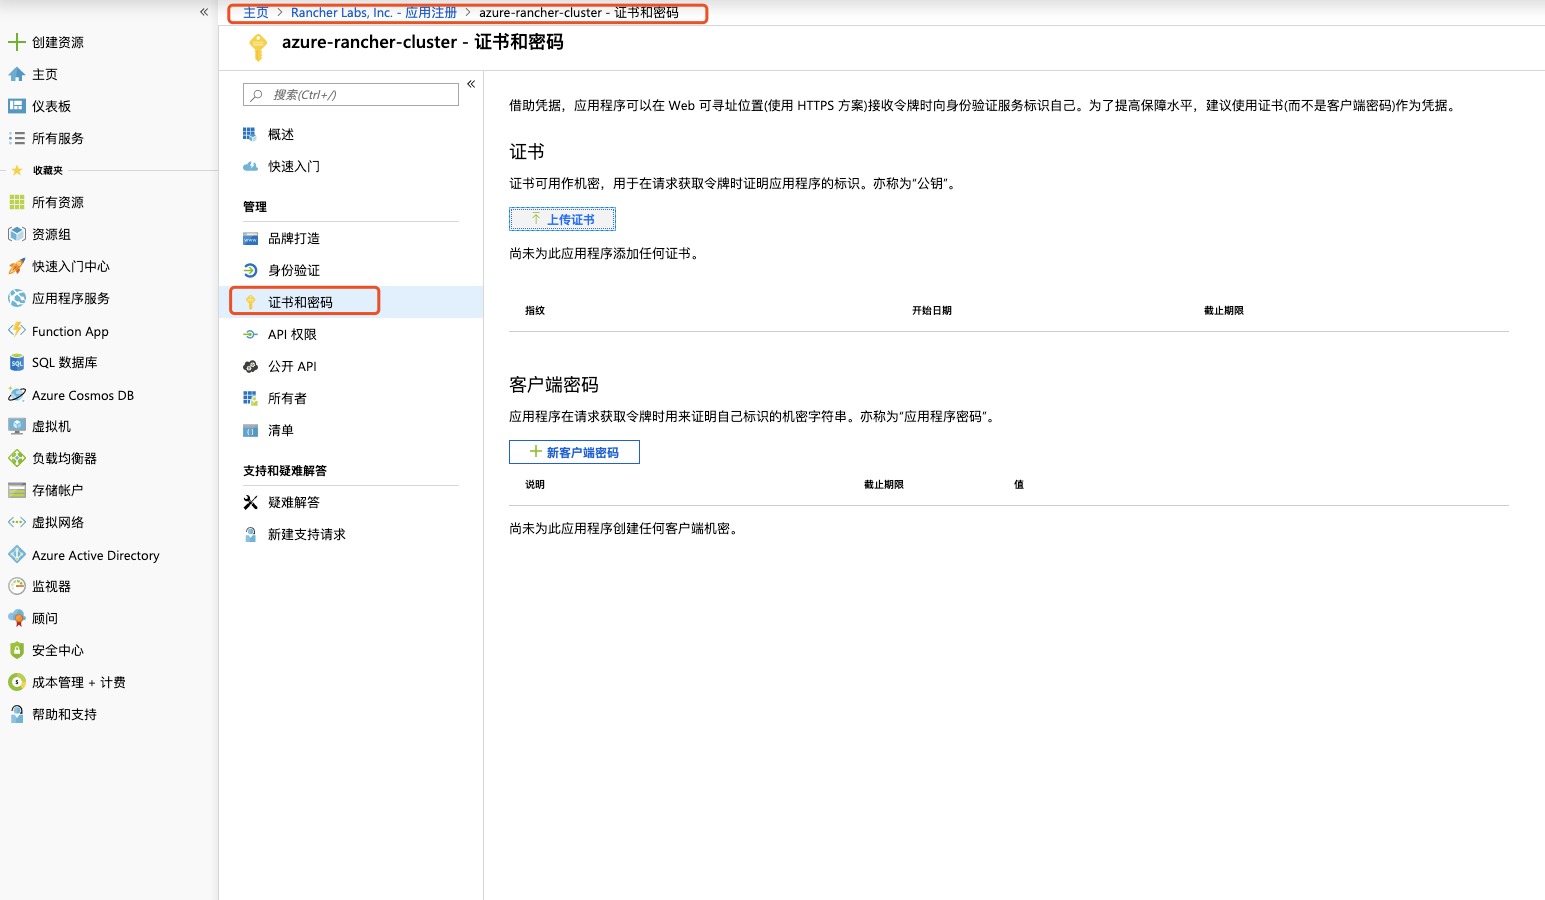The height and width of the screenshot is (900, 1545).
Task: Click the home icon next to 主页
Action: (16, 74)
